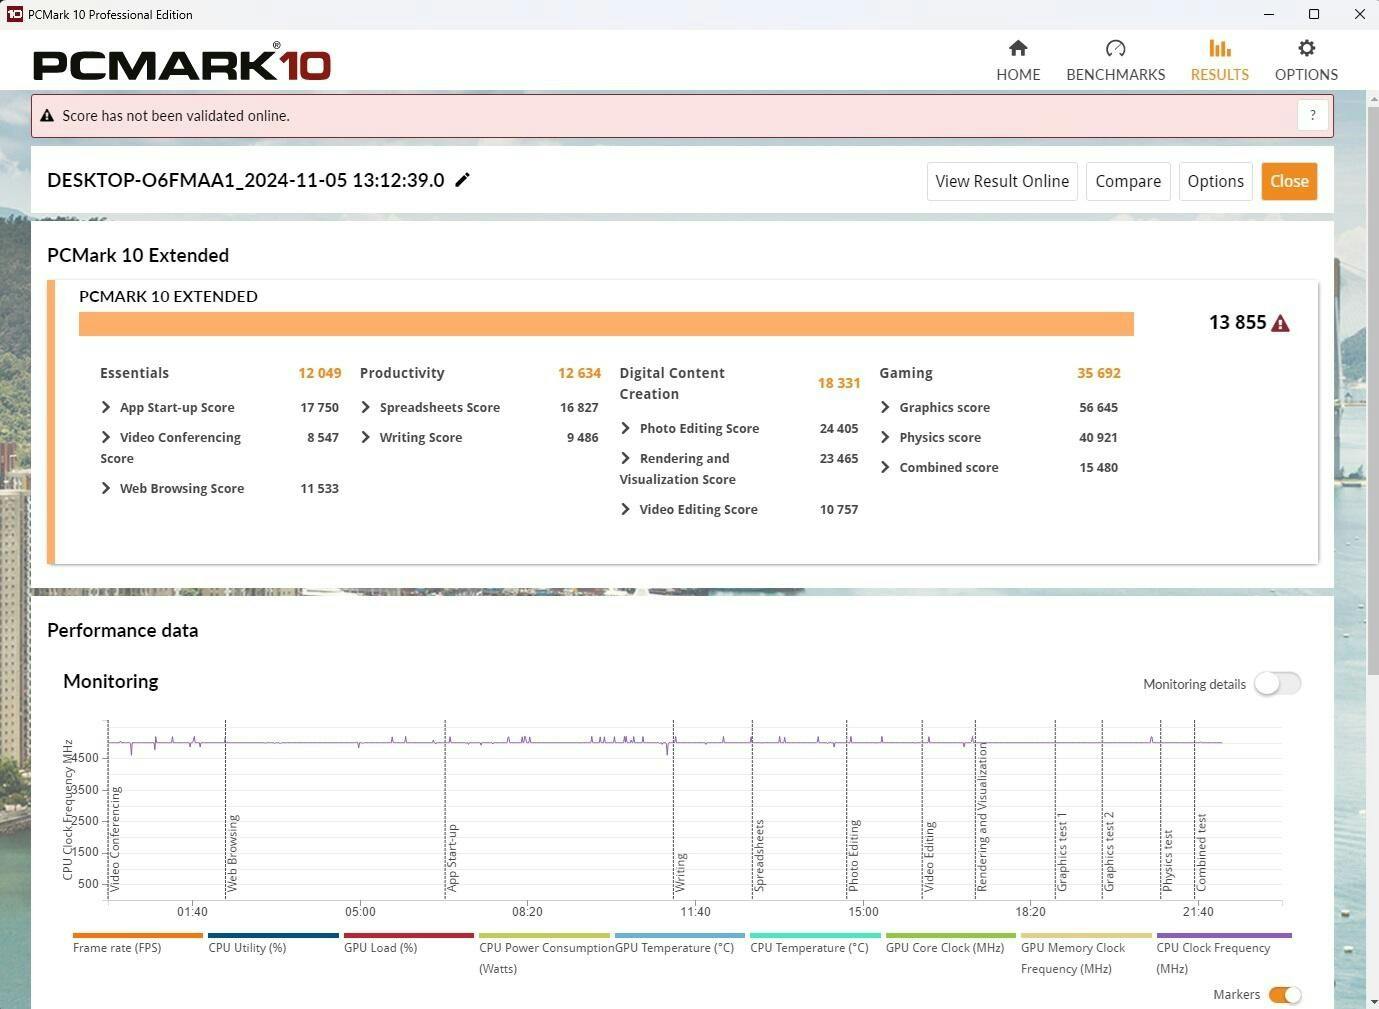Click the Photo Editing chart marker
Screen dimensions: 1379x1009
pyautogui.click(x=853, y=855)
